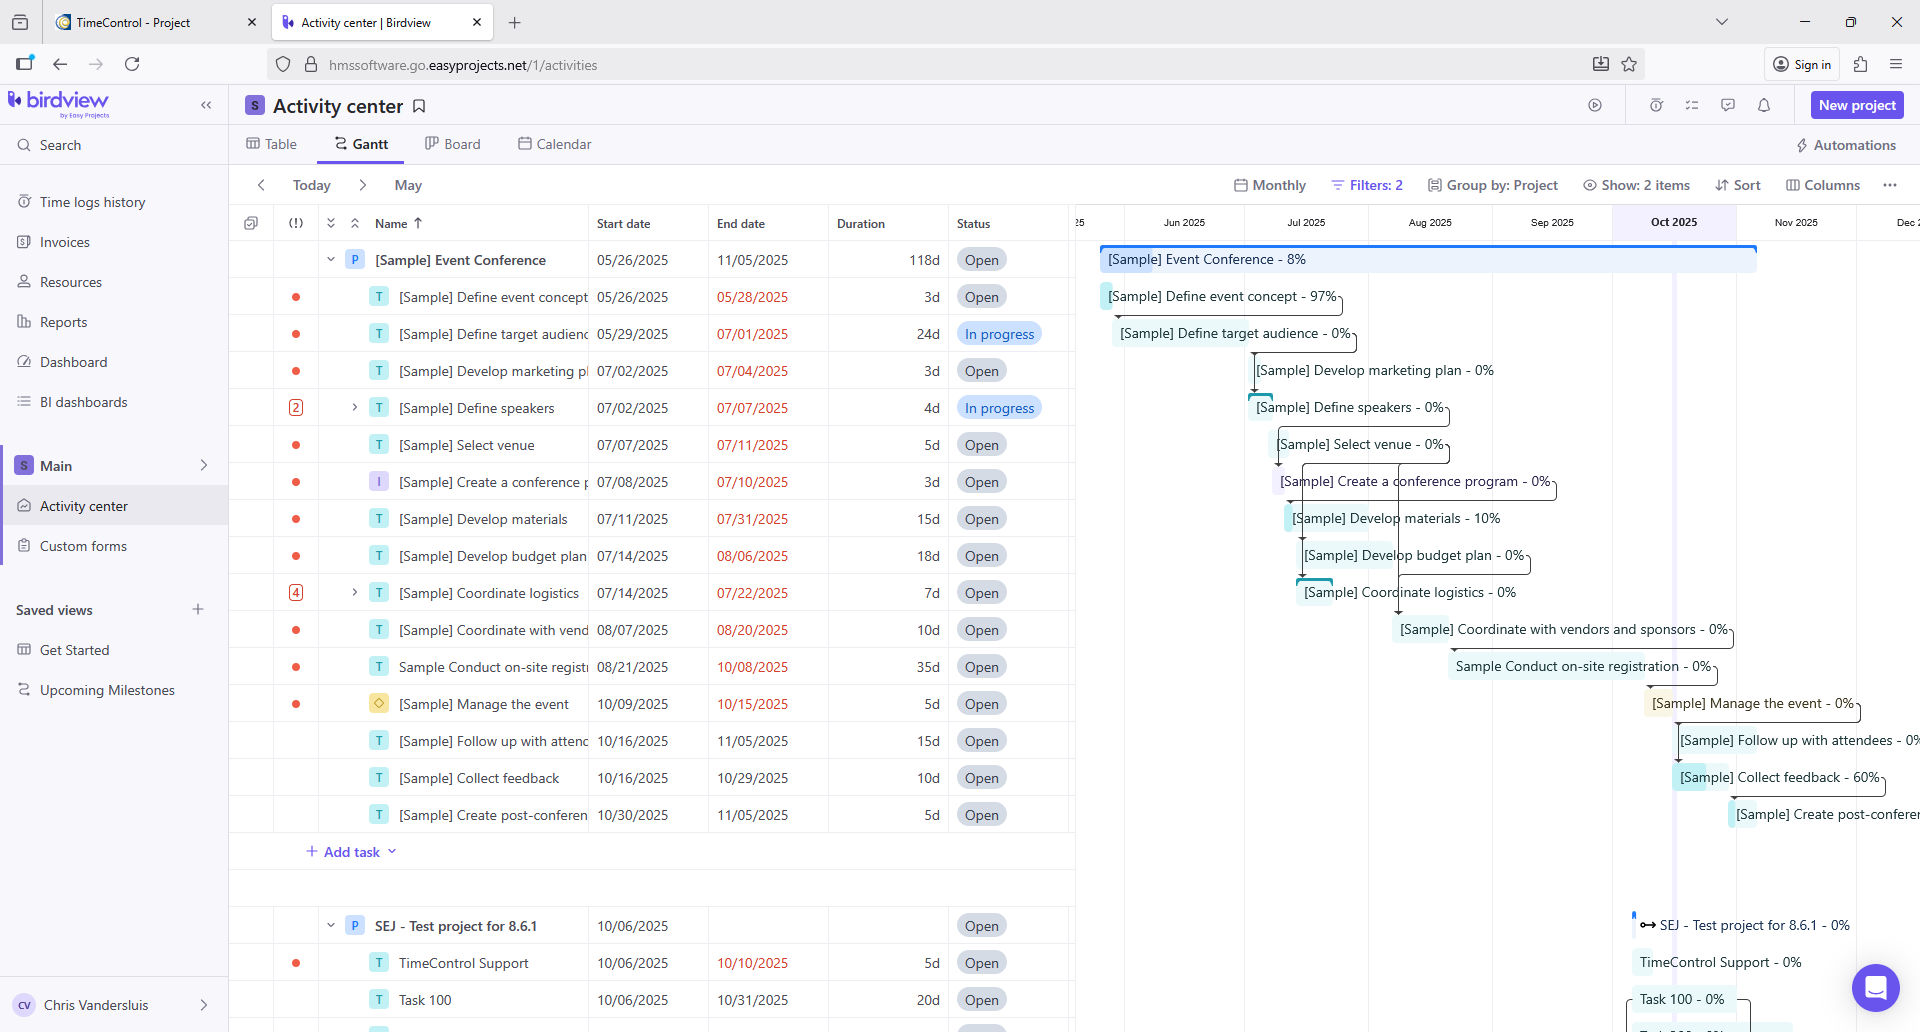
Task: Click the play icon in the header
Action: pos(1595,105)
